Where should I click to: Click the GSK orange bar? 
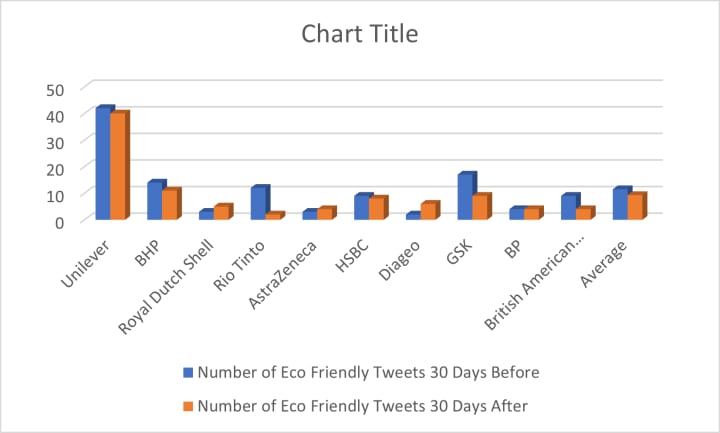coord(482,207)
